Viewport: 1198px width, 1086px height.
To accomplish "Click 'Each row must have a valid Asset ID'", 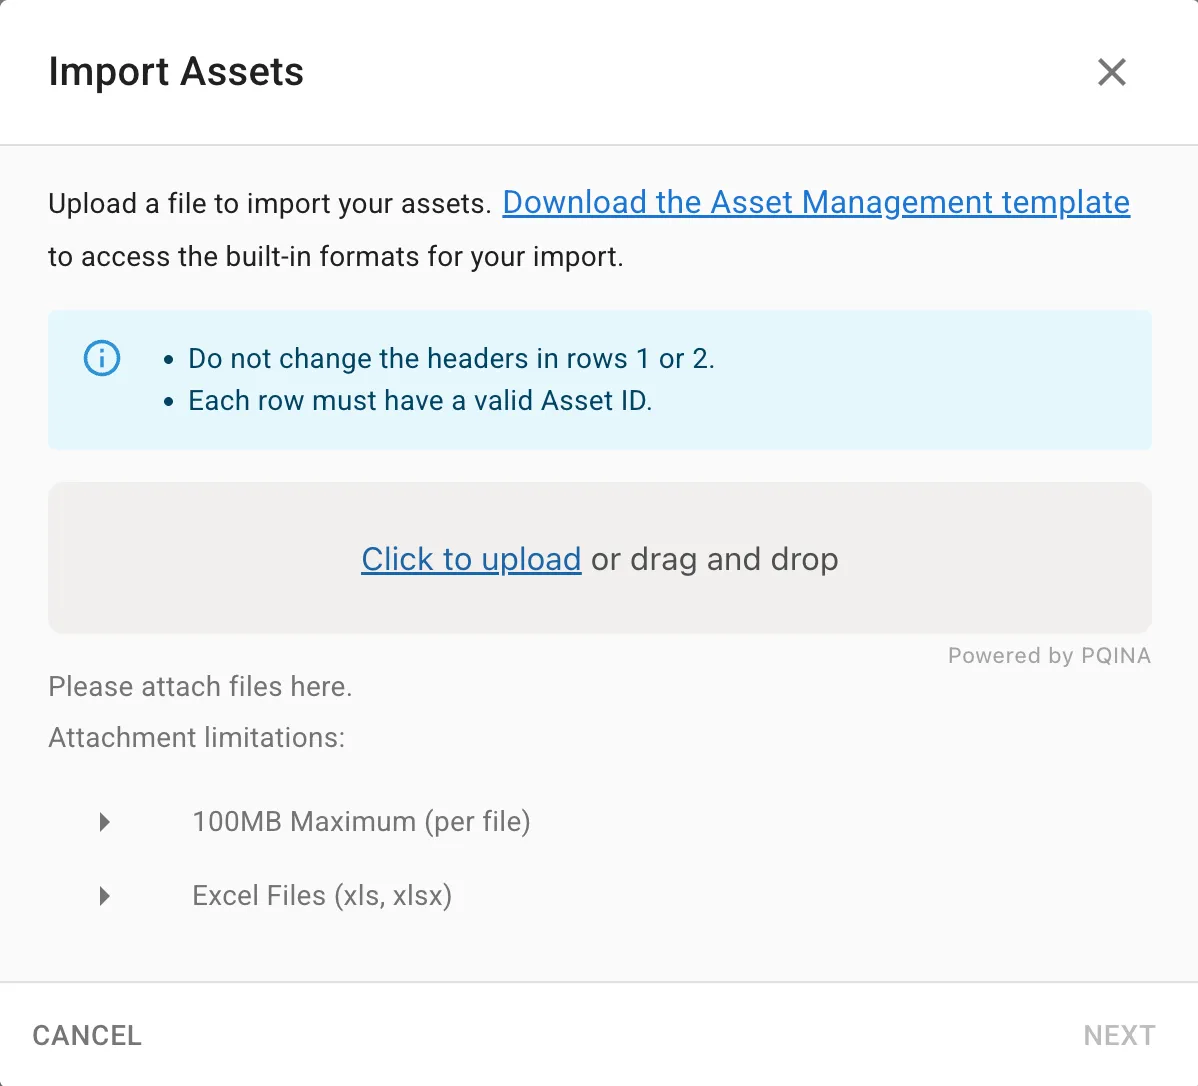I will 420,400.
